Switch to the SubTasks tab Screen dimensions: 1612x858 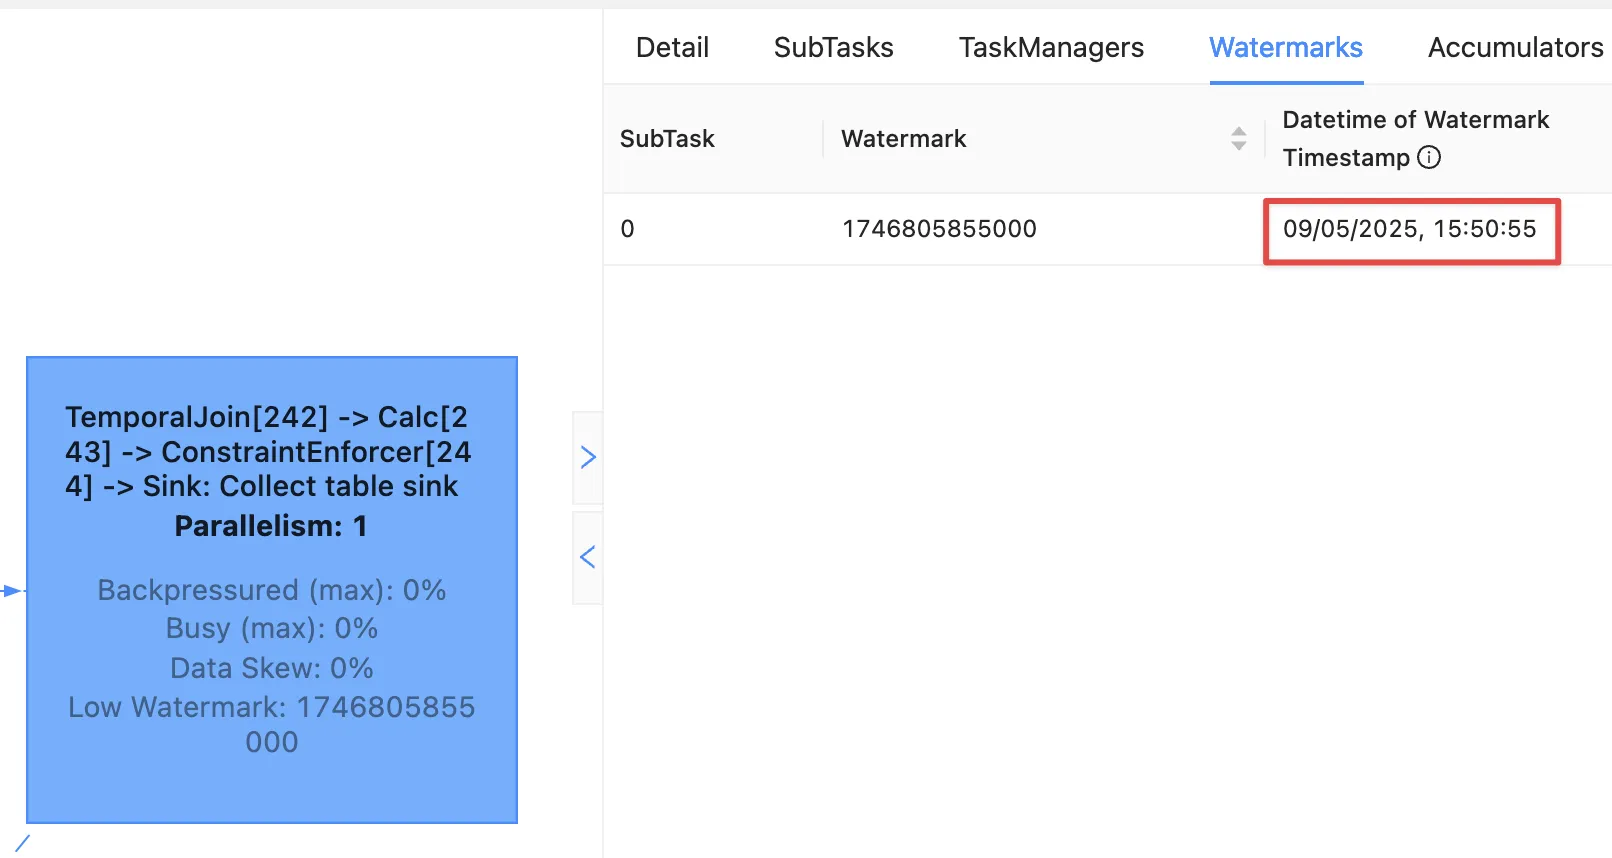(833, 47)
